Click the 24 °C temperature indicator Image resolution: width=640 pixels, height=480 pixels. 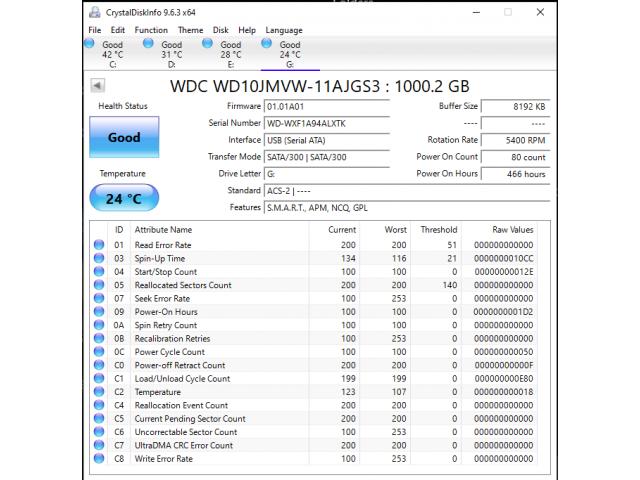point(123,198)
